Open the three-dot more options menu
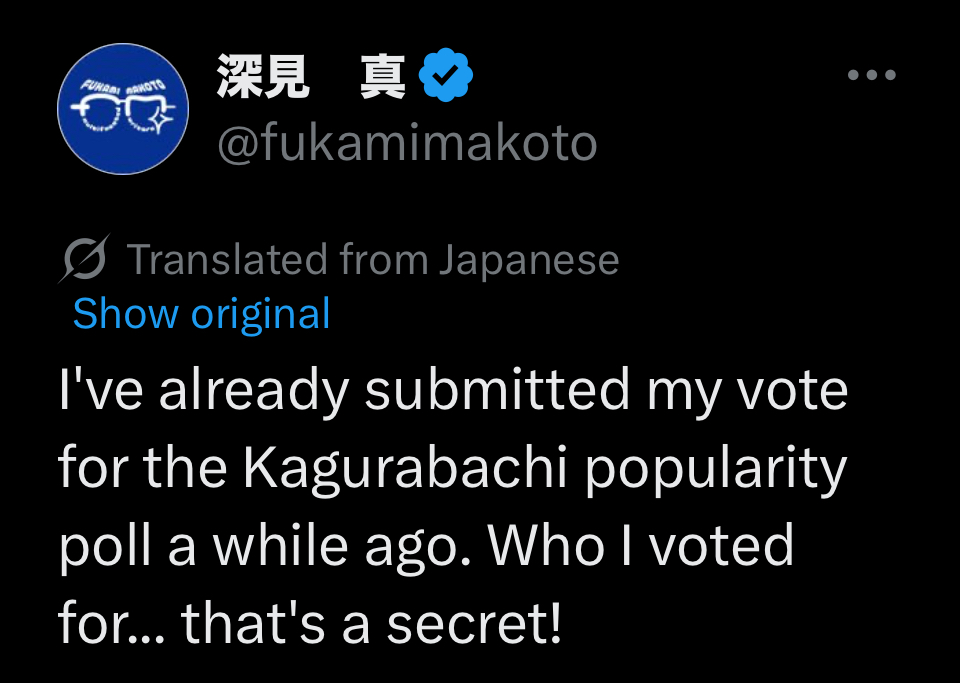The height and width of the screenshot is (683, 960). [x=870, y=75]
